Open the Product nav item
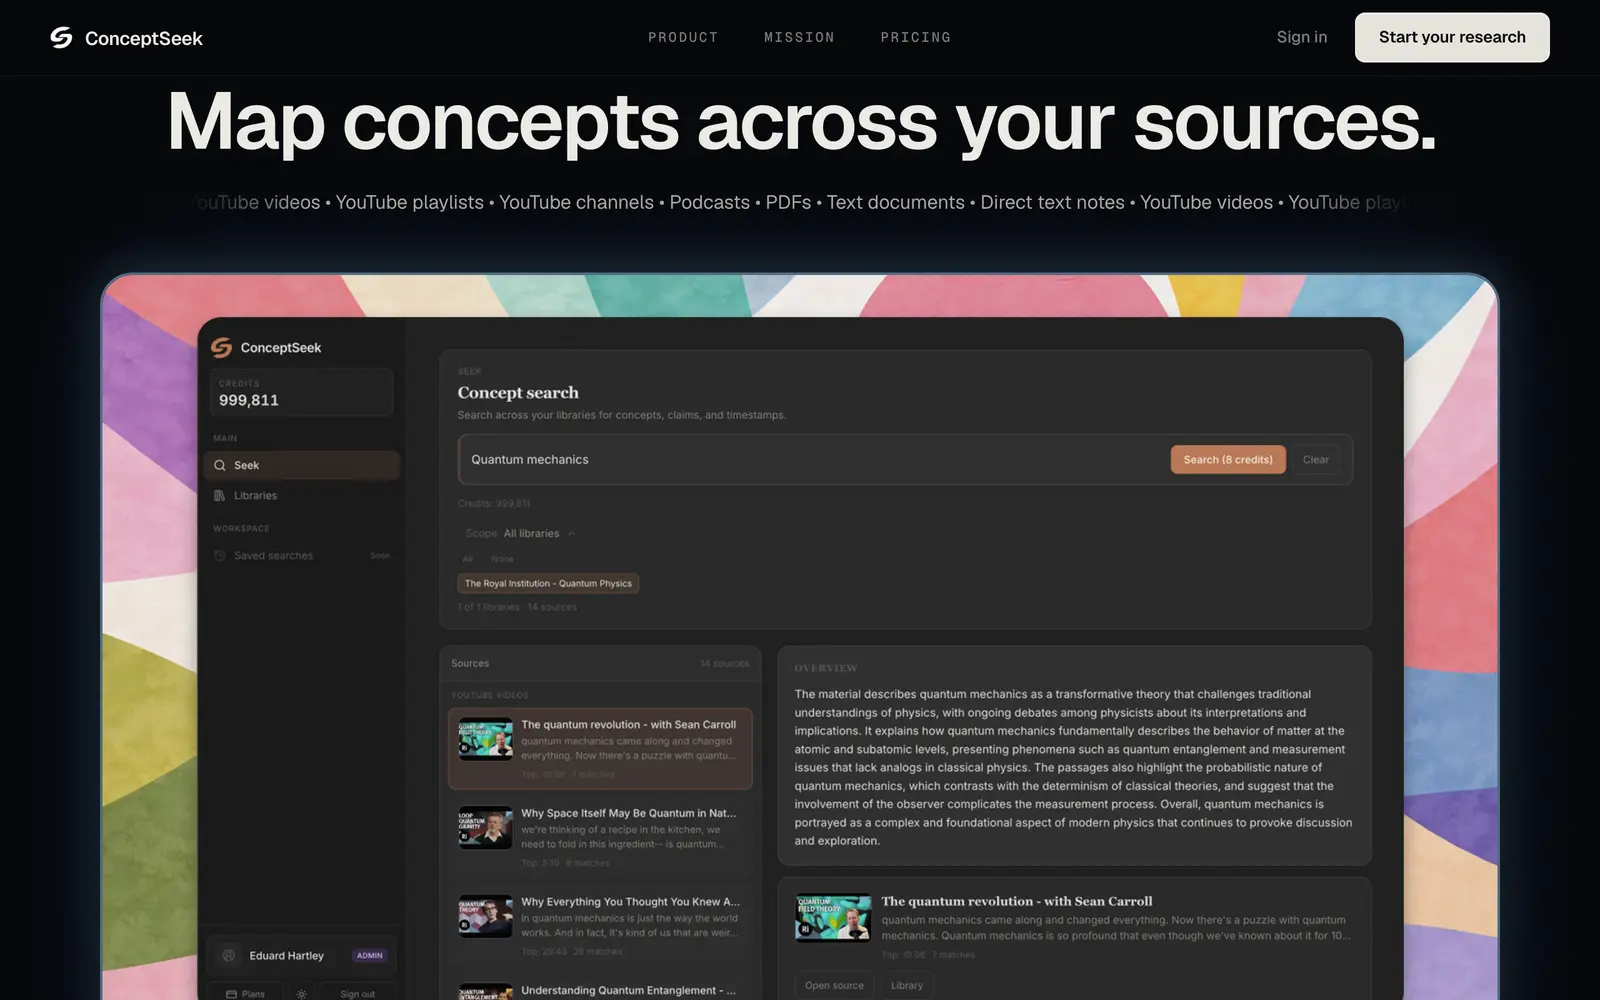The height and width of the screenshot is (1000, 1600). pyautogui.click(x=683, y=37)
